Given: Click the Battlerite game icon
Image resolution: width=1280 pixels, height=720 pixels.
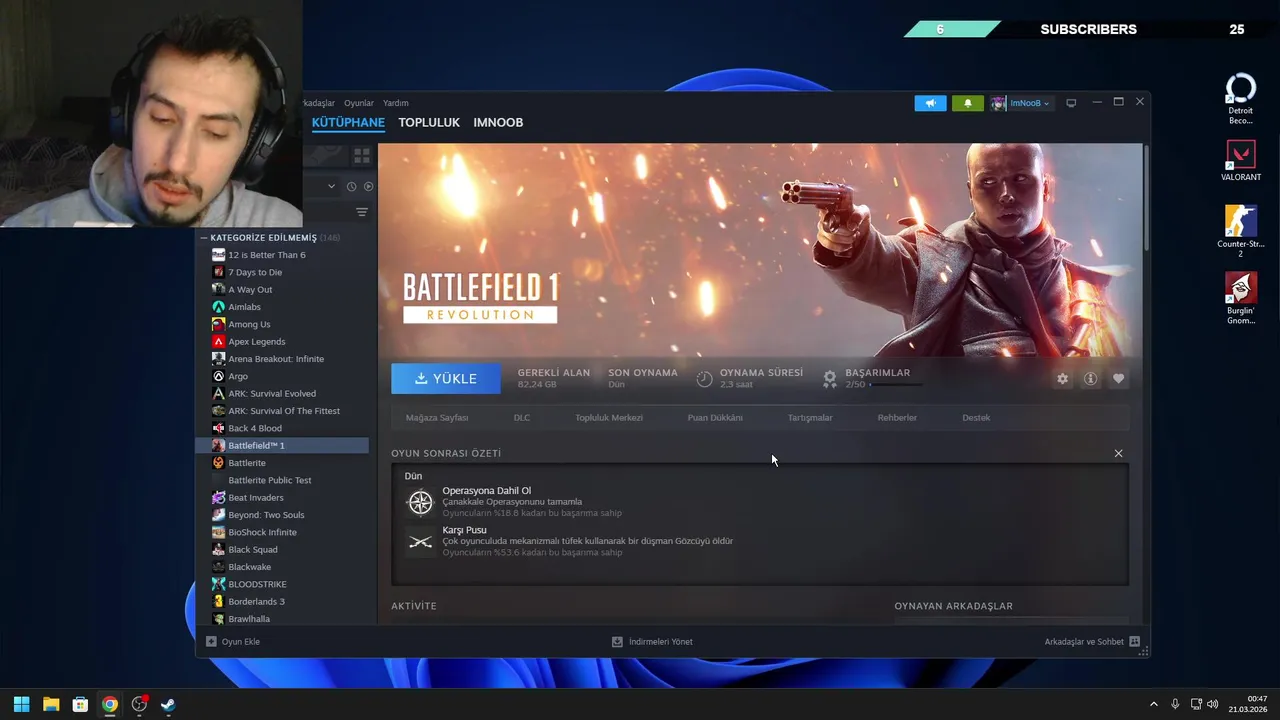Looking at the screenshot, I should pos(218,463).
